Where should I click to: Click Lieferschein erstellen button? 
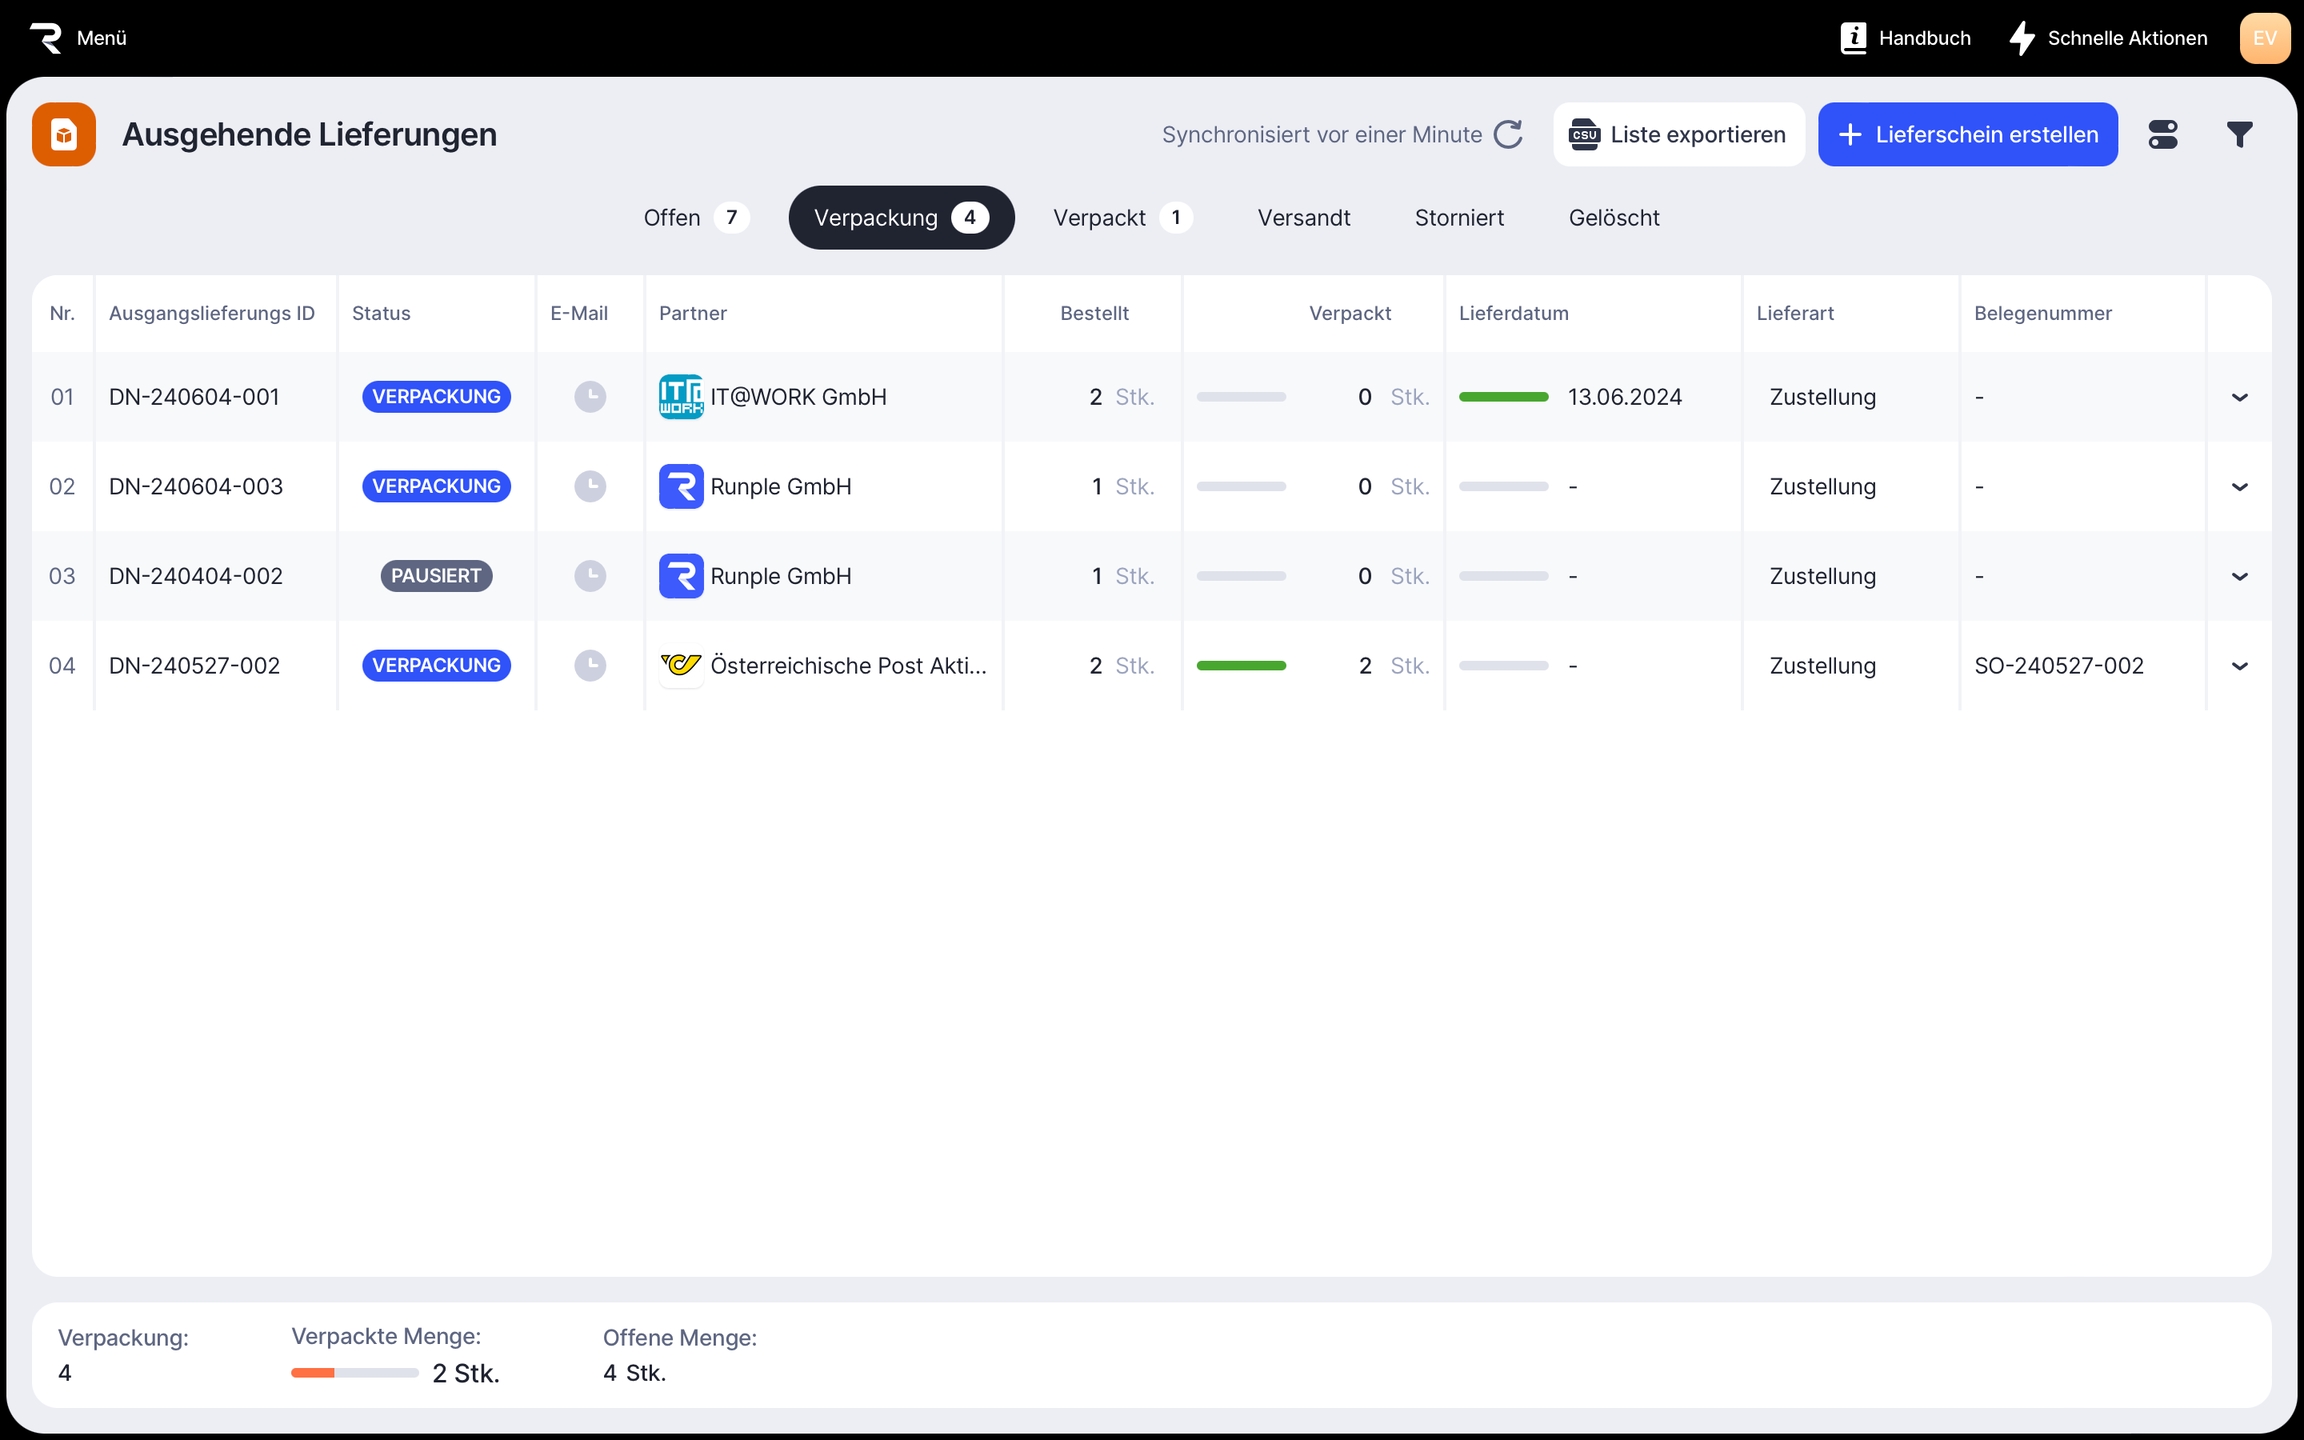coord(1967,134)
